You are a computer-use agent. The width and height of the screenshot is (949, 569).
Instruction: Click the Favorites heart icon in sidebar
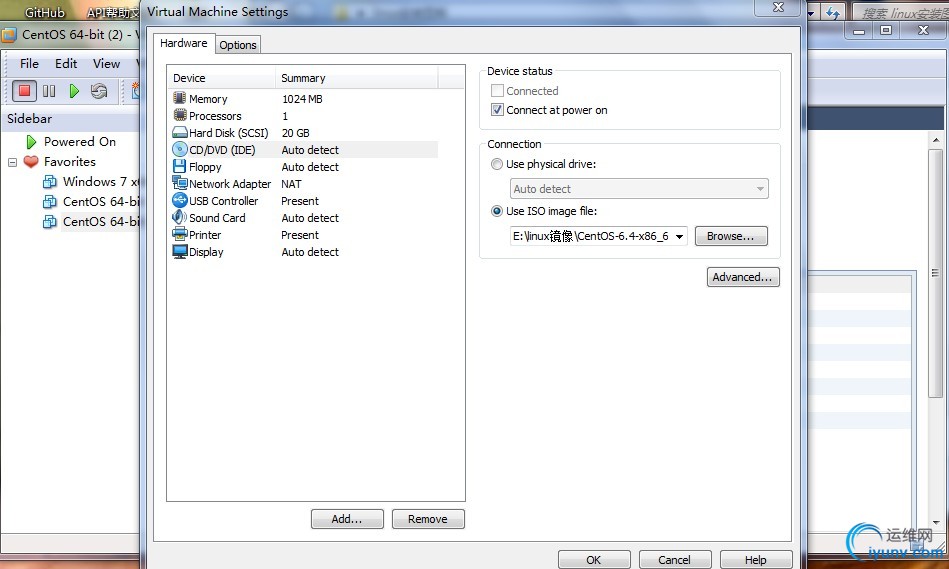click(x=31, y=162)
